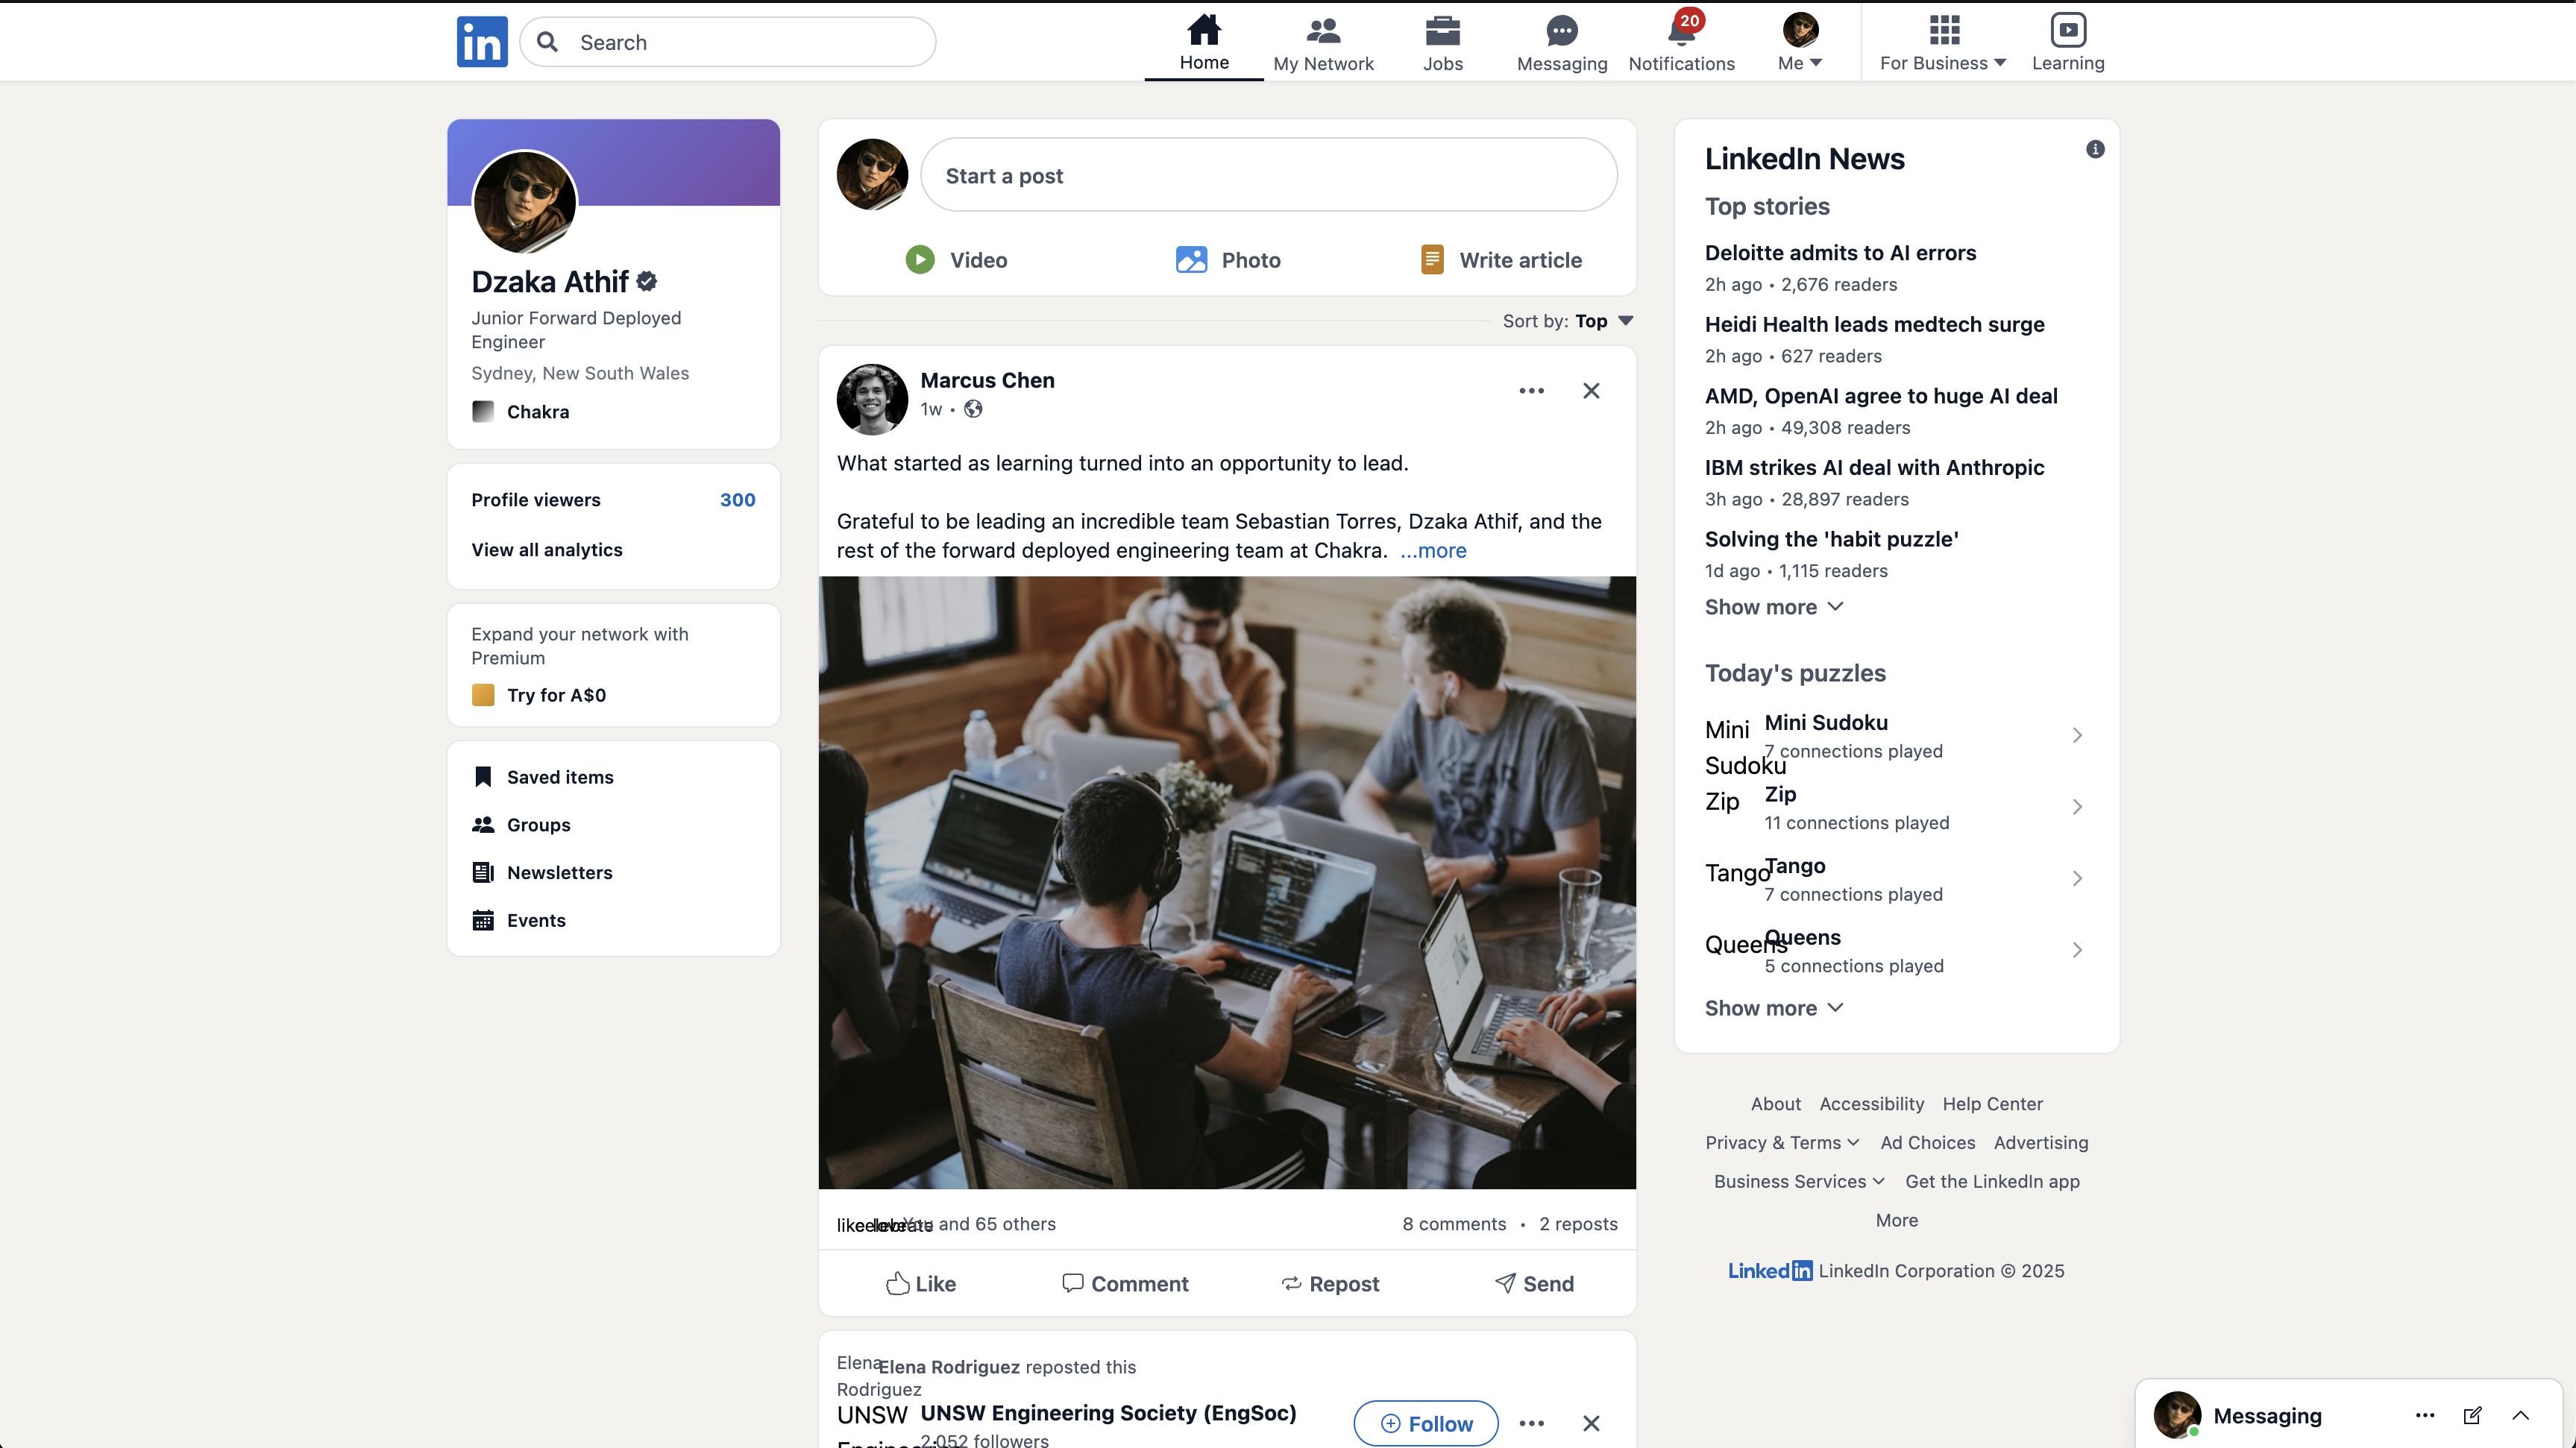
Task: Compose new message in Messaging bar
Action: pyautogui.click(x=2472, y=1415)
